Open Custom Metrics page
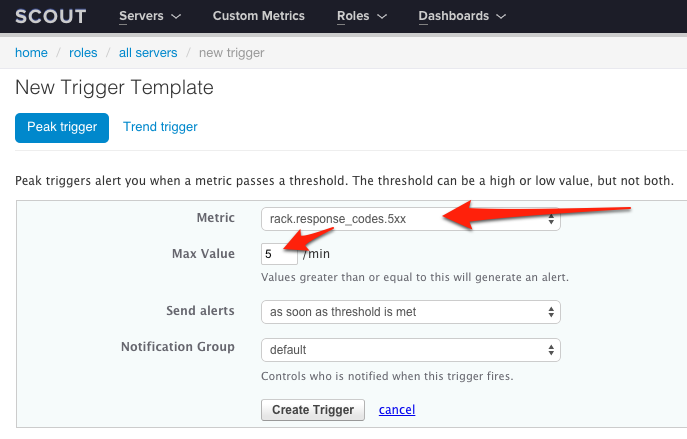 click(259, 16)
